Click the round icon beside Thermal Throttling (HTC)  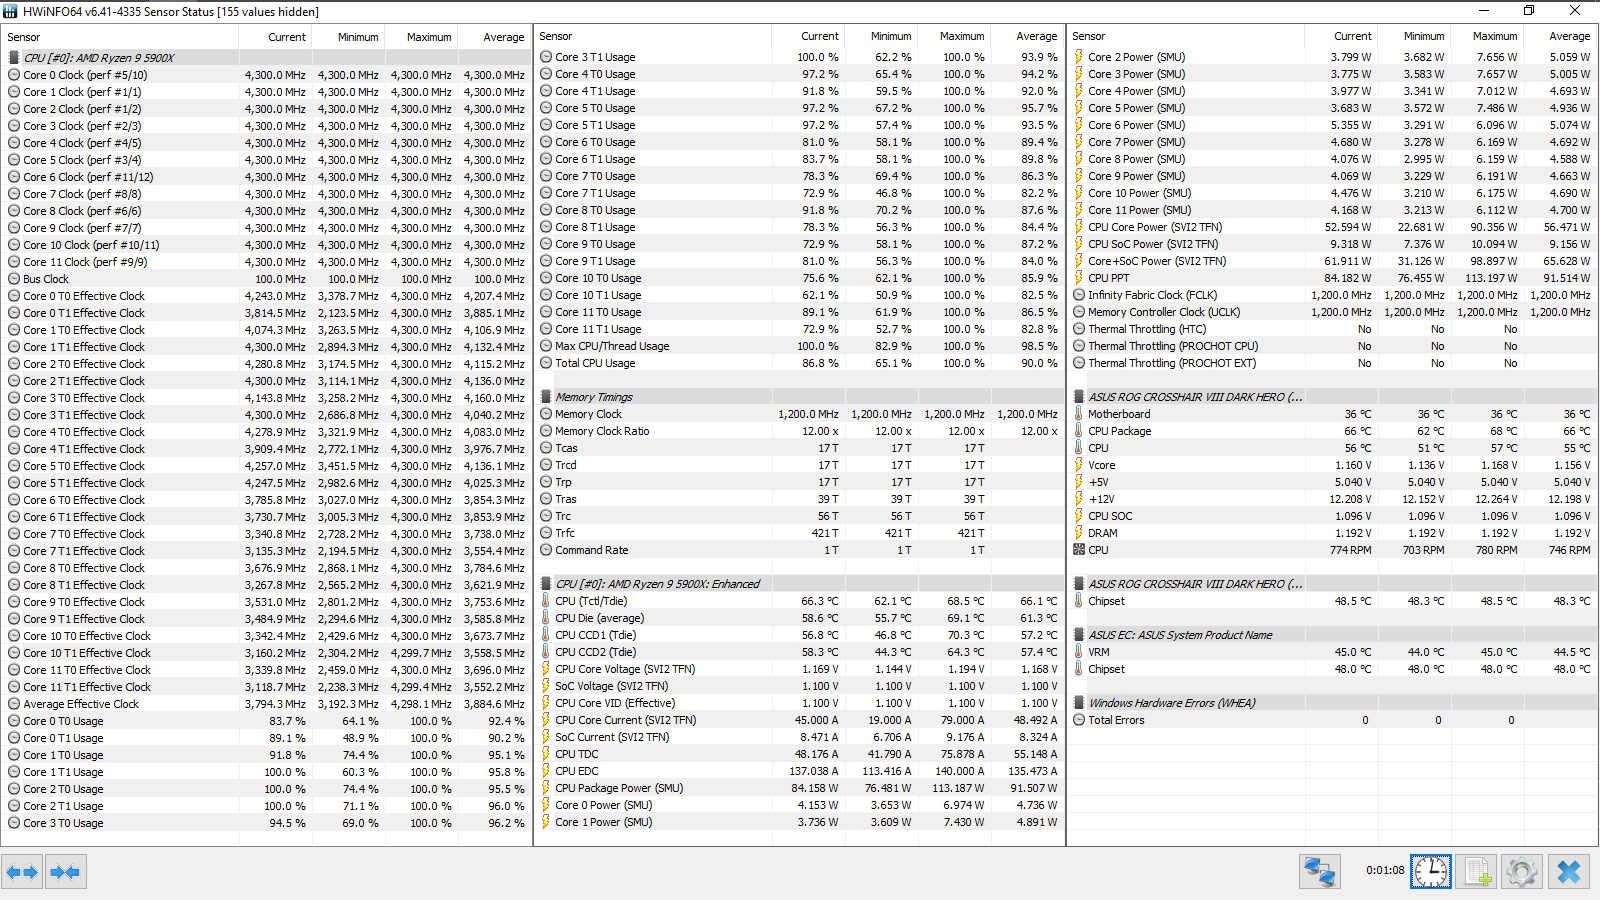click(x=1079, y=329)
